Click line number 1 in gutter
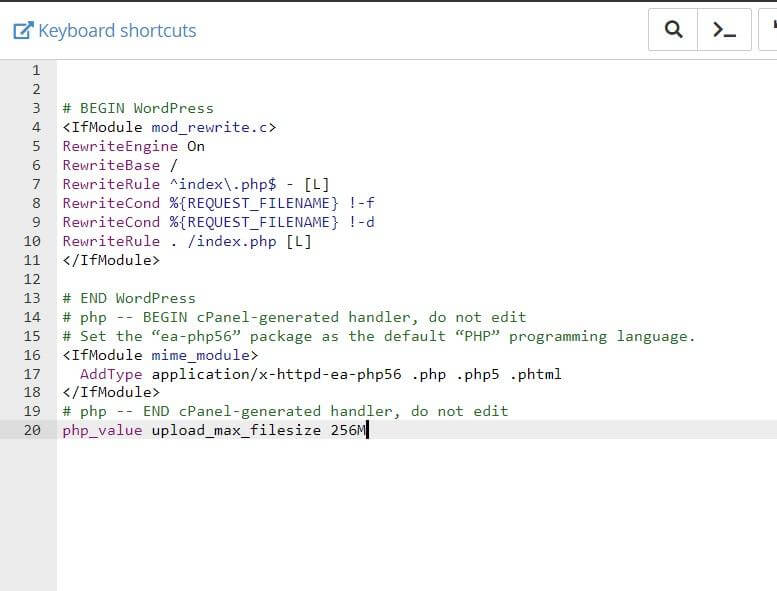The image size is (777, 591). pyautogui.click(x=36, y=70)
